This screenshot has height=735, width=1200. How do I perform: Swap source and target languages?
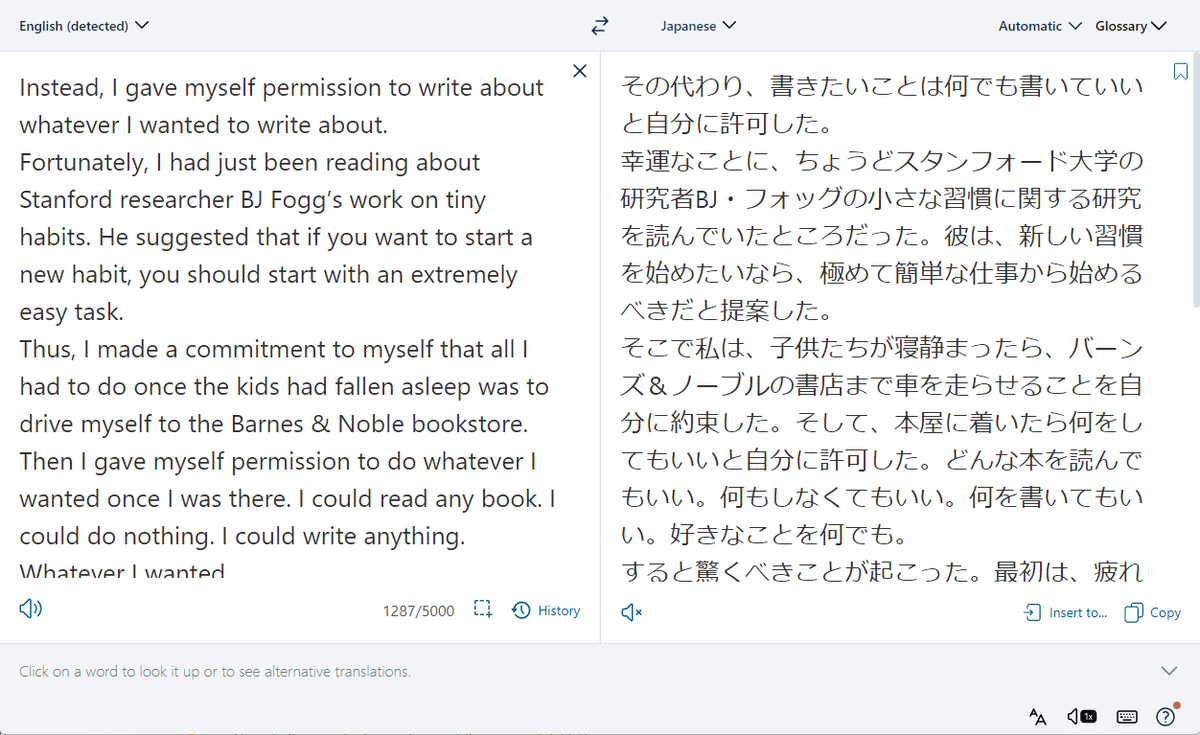600,26
